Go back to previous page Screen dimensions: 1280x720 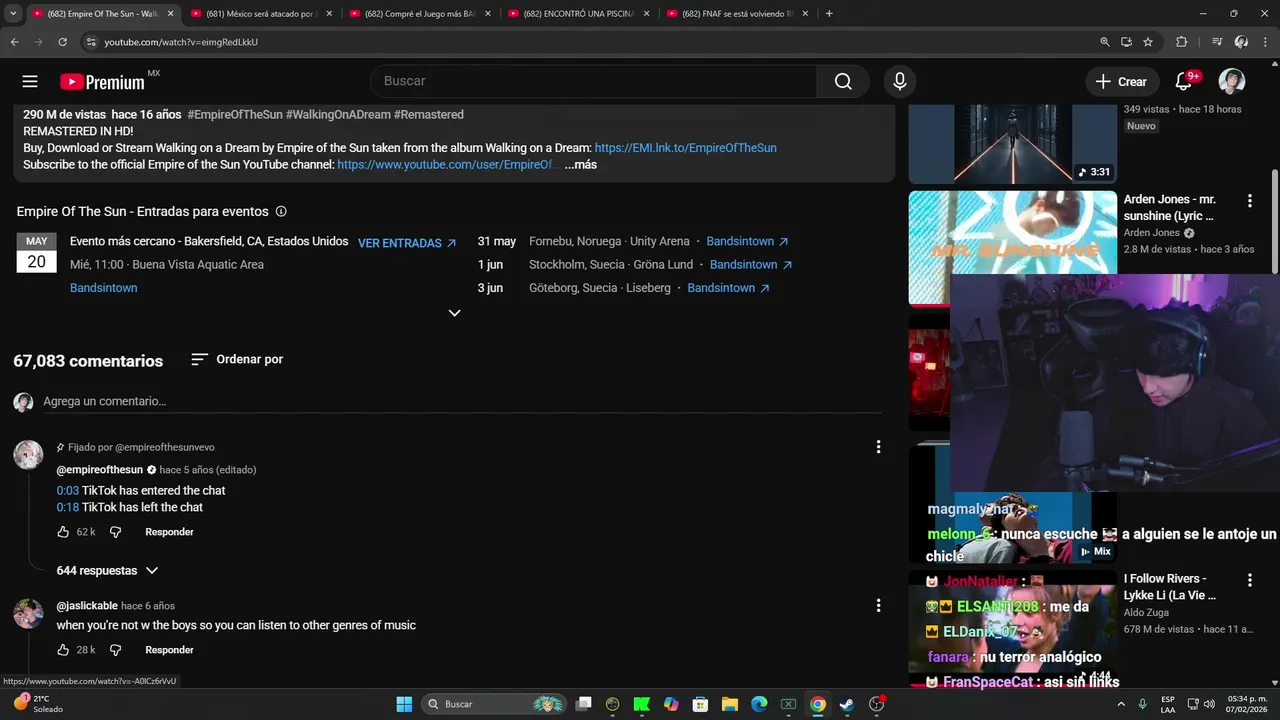14,42
